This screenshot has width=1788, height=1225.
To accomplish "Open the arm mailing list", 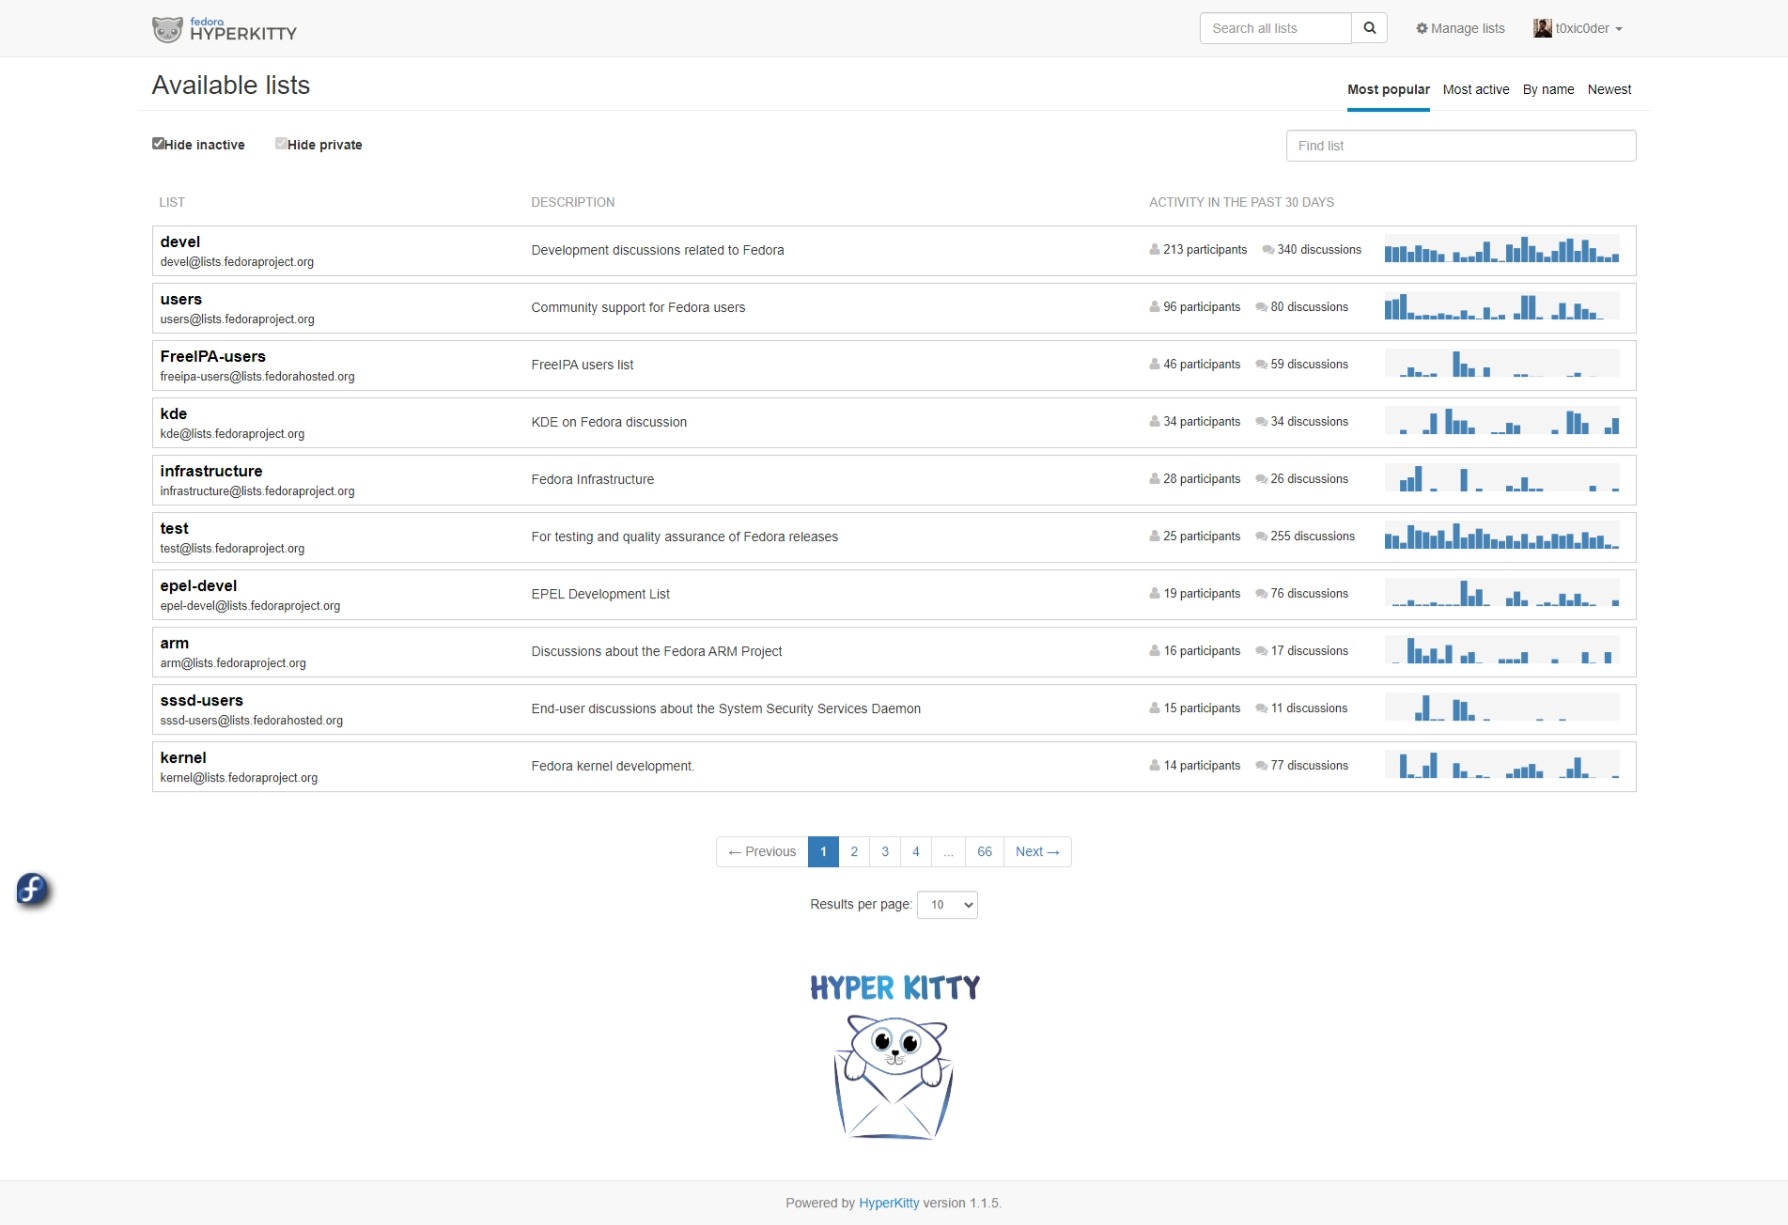I will 174,643.
